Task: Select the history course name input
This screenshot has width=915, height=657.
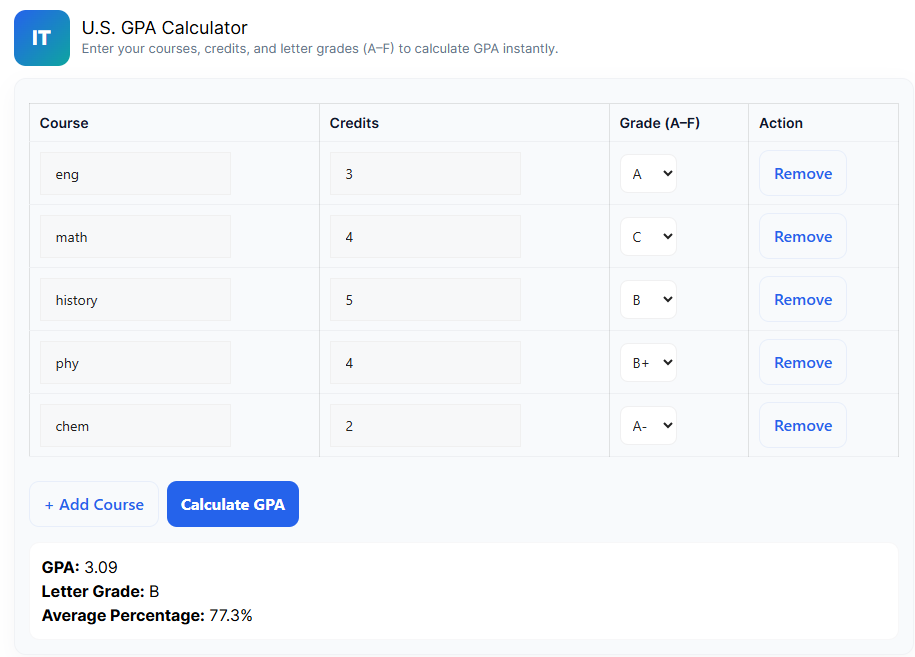Action: pyautogui.click(x=135, y=300)
